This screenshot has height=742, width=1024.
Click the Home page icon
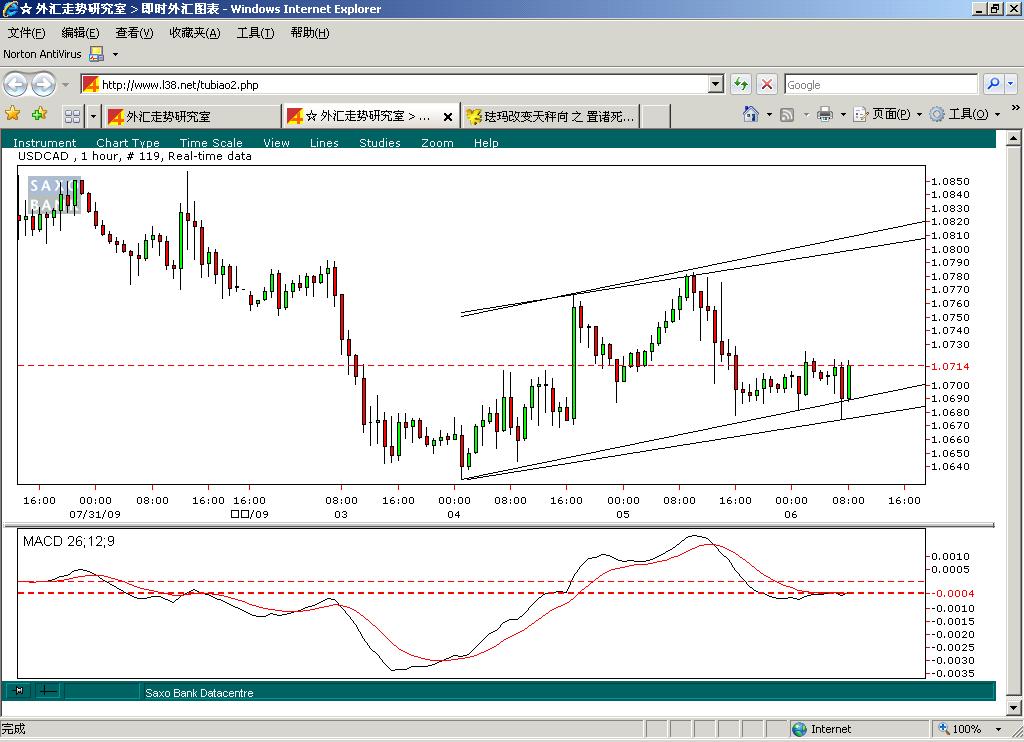pyautogui.click(x=751, y=114)
